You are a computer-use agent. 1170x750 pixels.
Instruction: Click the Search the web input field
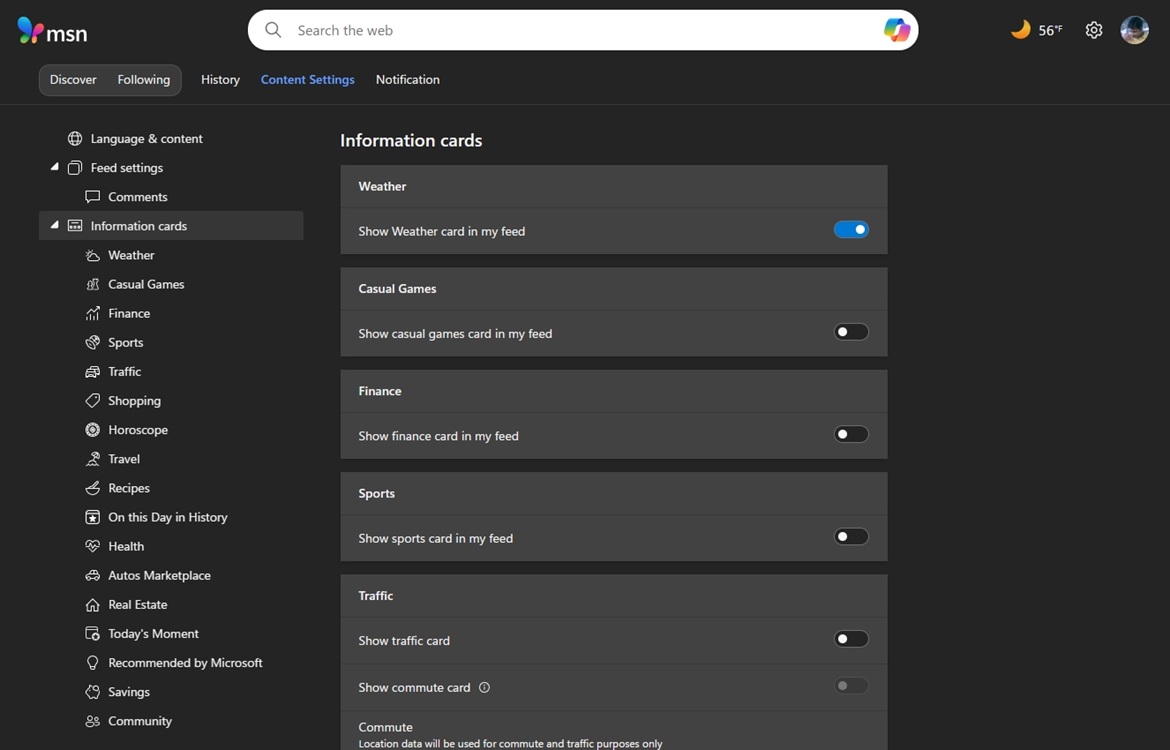coord(500,30)
